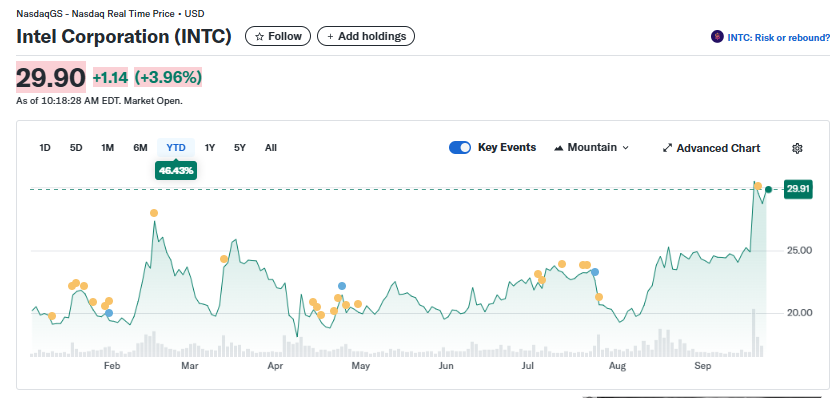Click the orange key event dot at September peak
The image size is (840, 398).
pyautogui.click(x=758, y=186)
